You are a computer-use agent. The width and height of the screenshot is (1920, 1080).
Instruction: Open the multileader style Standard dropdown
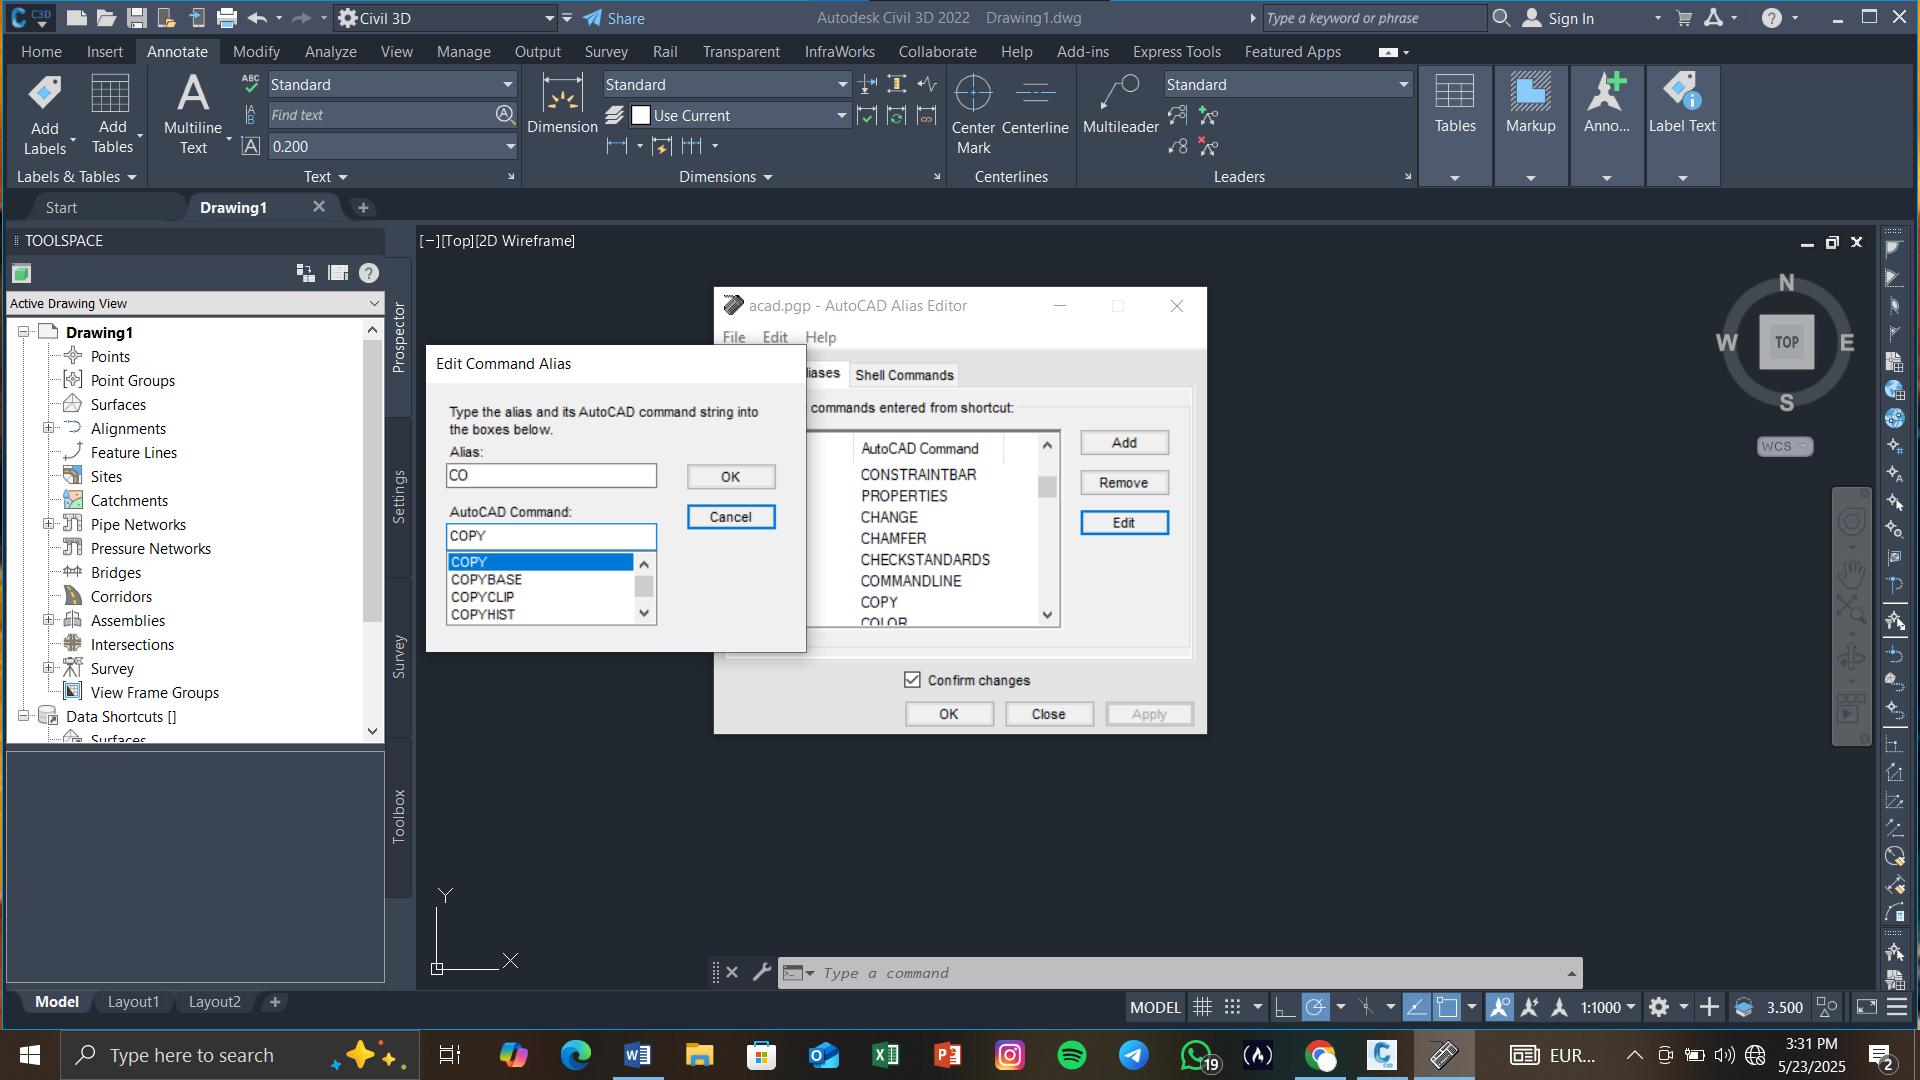1403,85
